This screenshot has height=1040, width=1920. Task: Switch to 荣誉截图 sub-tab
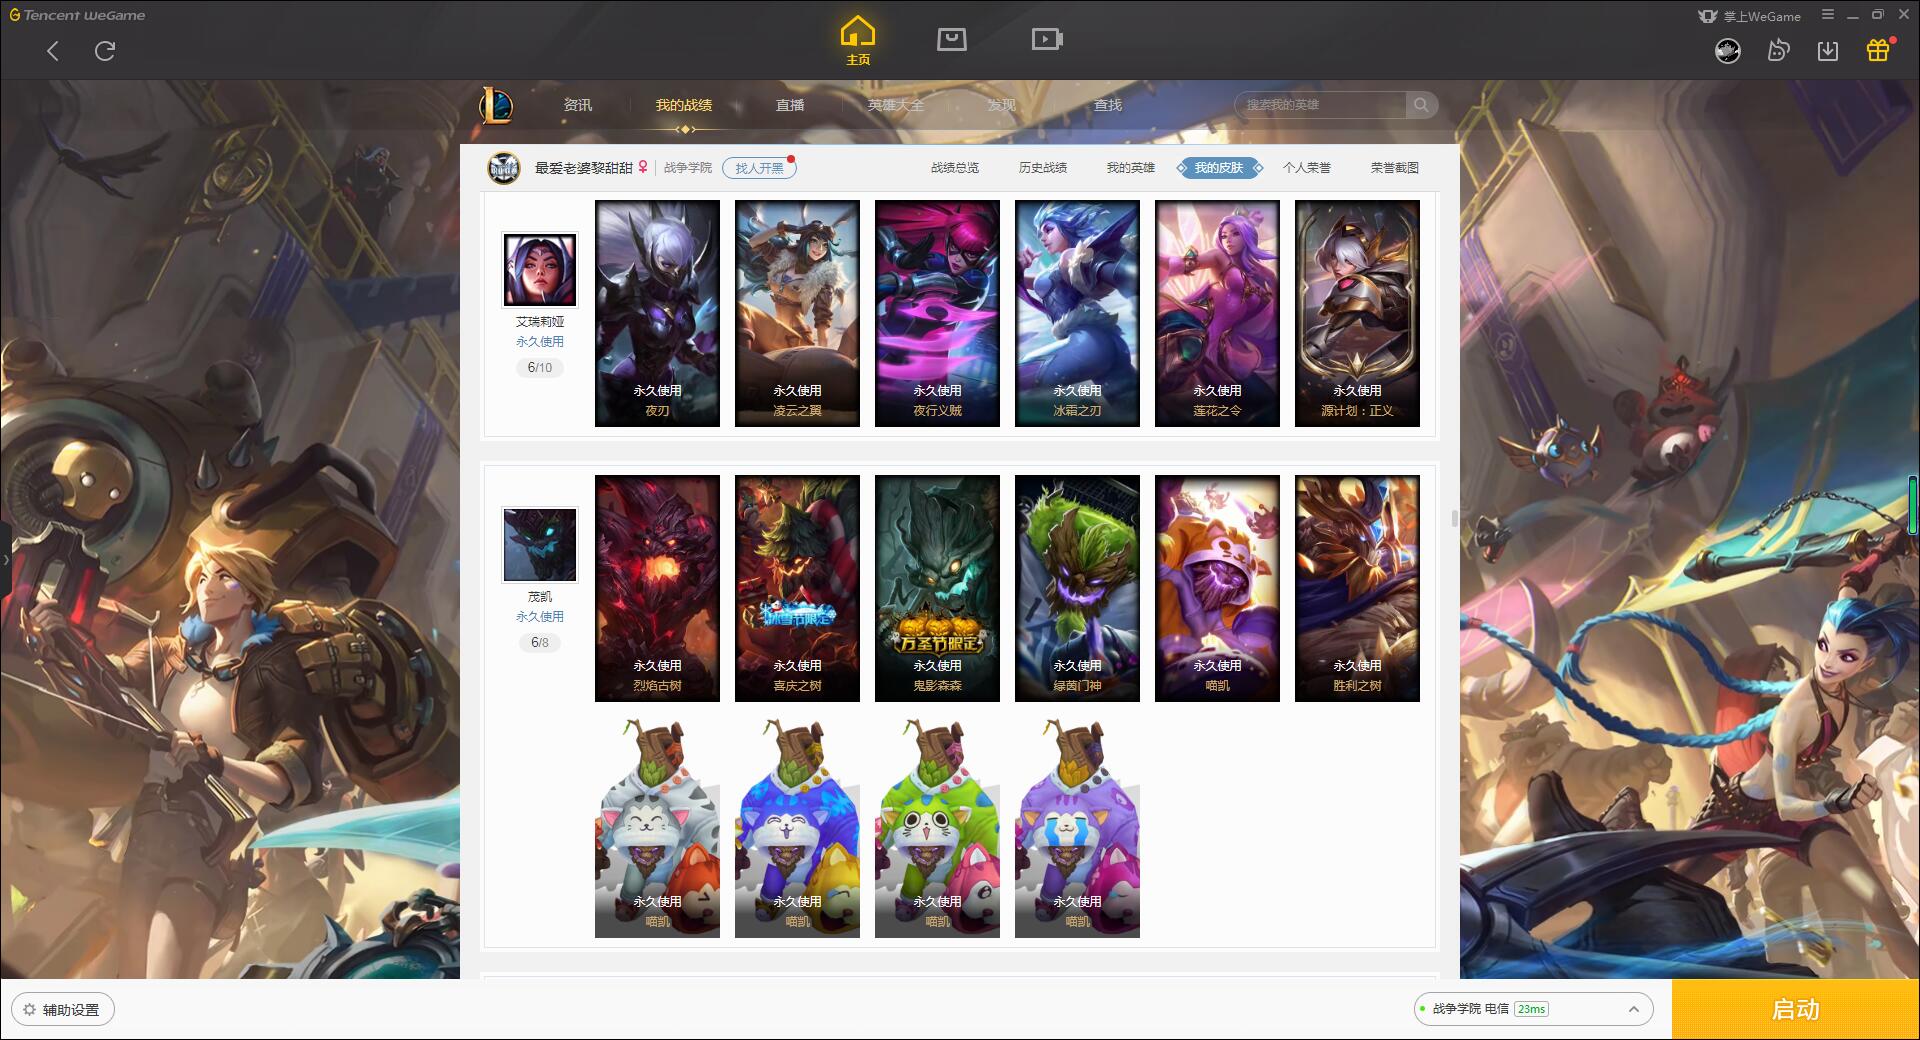1395,168
